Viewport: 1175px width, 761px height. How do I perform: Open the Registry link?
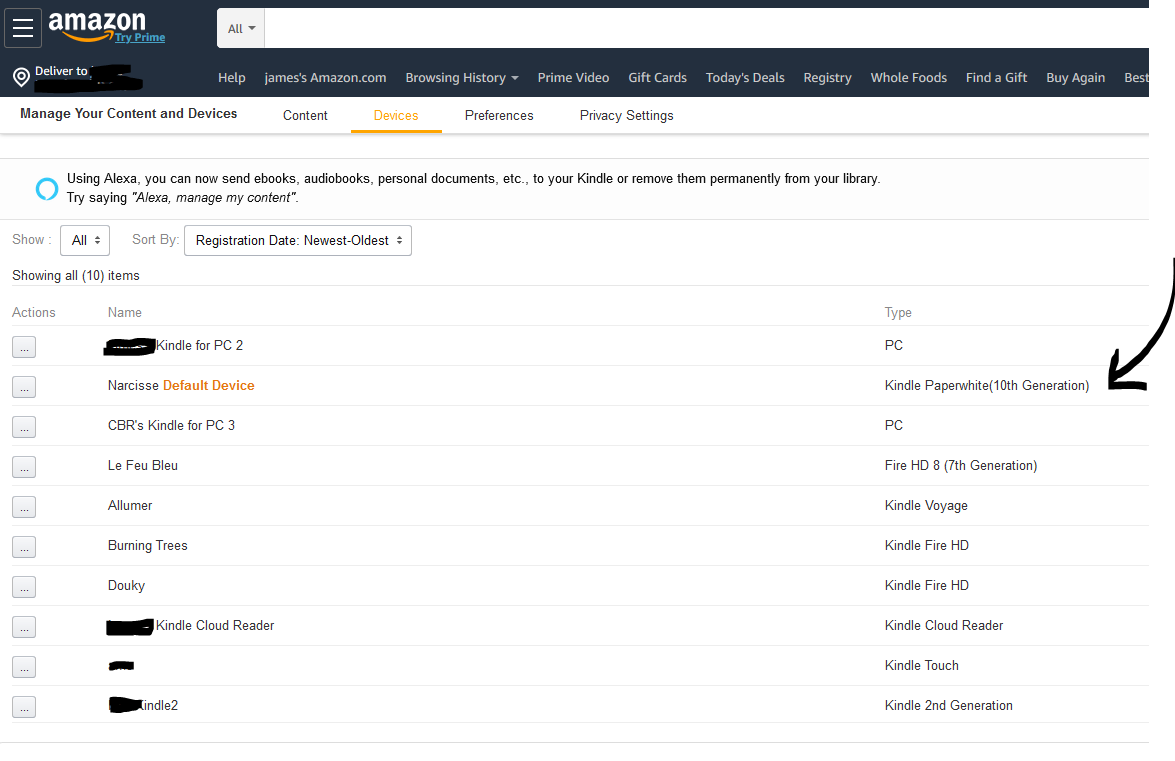point(827,78)
